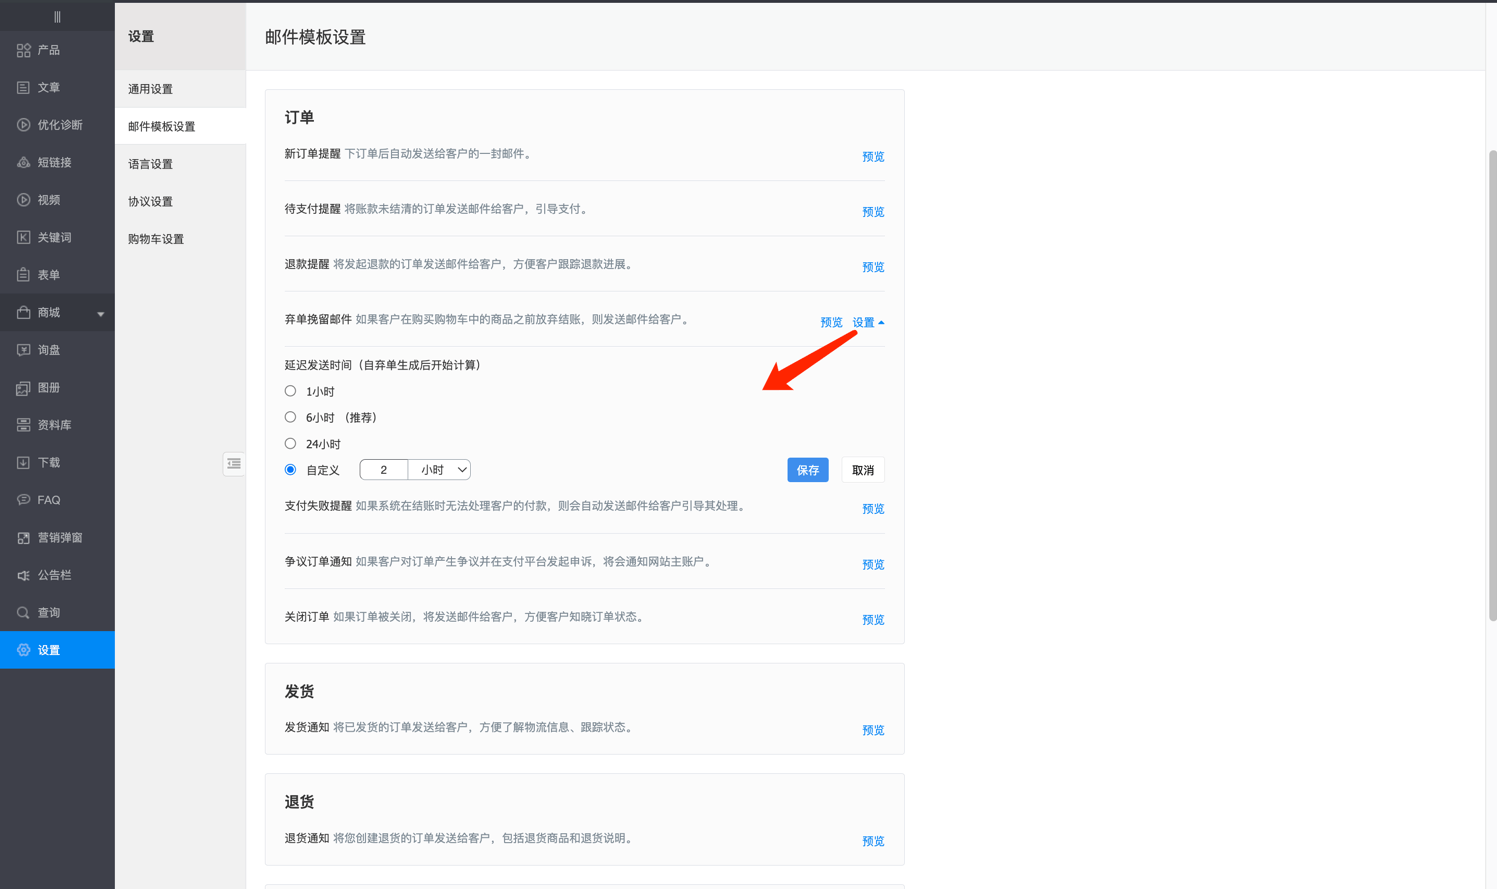This screenshot has height=889, width=1497.
Task: Collapse the 弃单挽留邮件 设置 expander
Action: (x=868, y=322)
